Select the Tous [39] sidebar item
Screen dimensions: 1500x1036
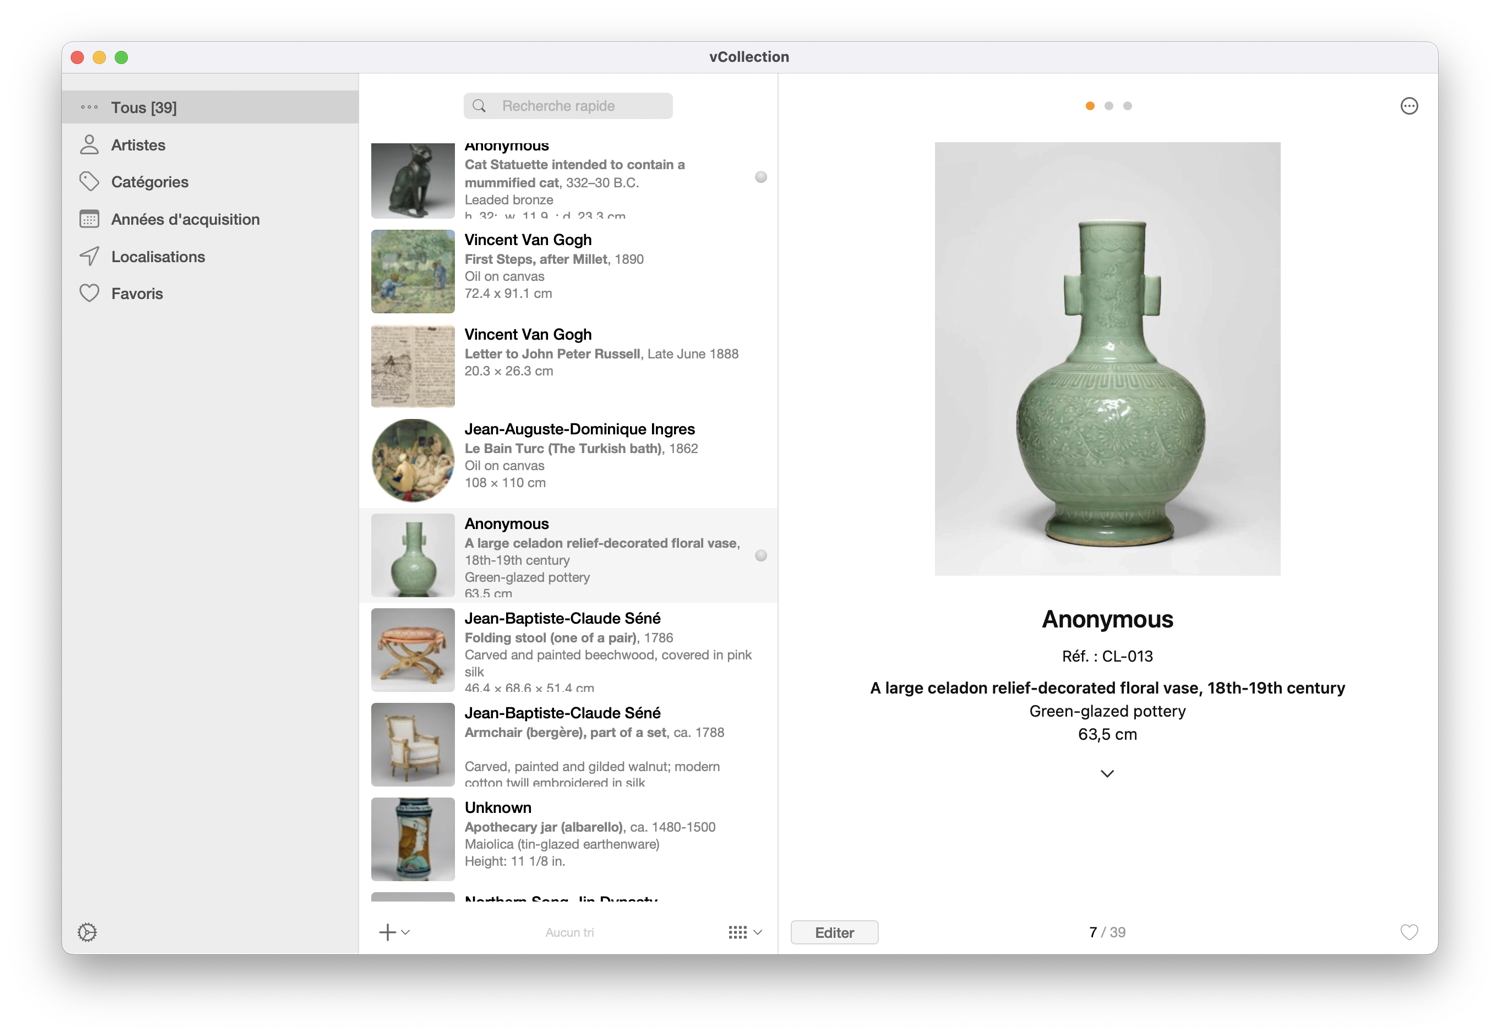point(210,107)
